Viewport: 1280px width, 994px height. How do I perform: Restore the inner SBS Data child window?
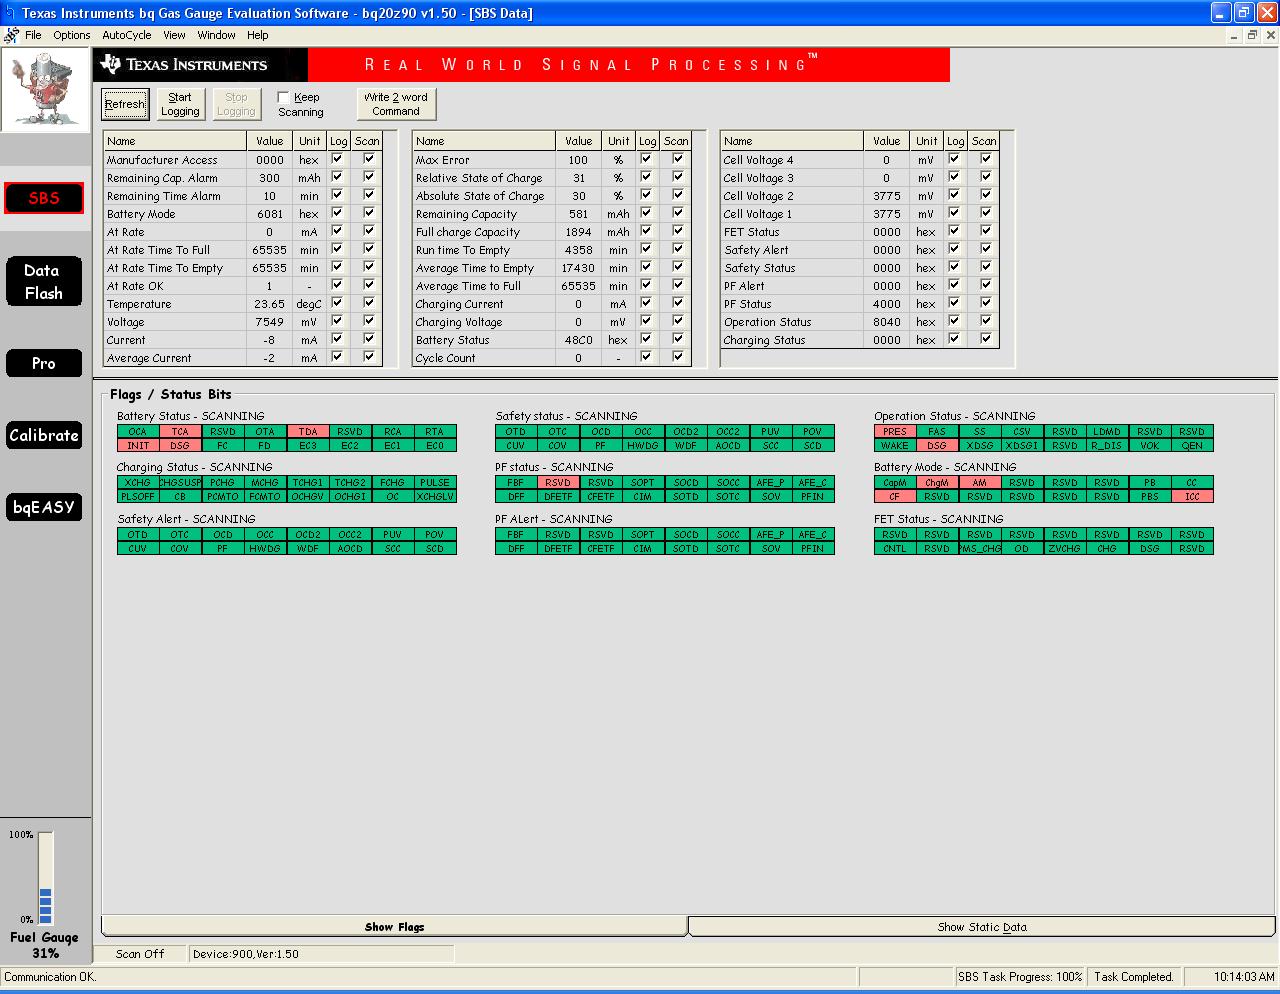point(1251,35)
